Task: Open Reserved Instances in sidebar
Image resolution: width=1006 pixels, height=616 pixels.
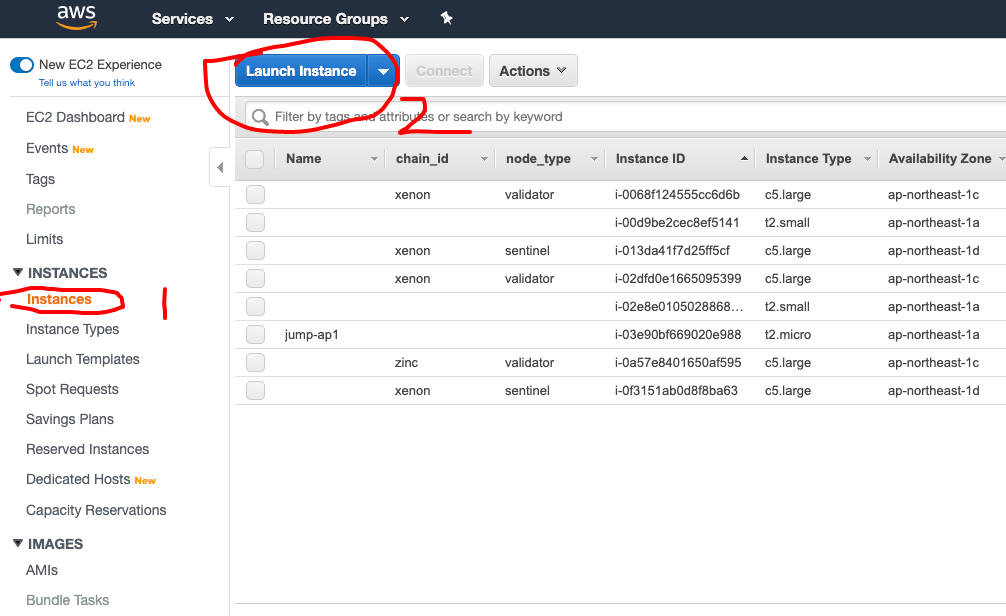Action: [x=87, y=449]
